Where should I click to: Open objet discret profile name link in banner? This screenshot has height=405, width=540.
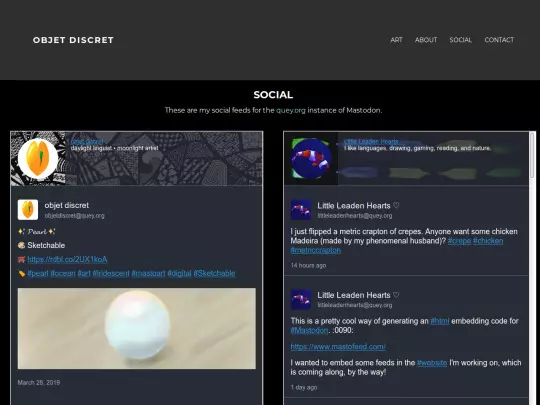pyautogui.click(x=87, y=142)
